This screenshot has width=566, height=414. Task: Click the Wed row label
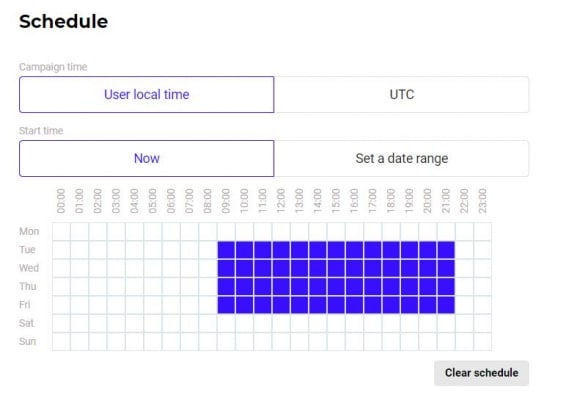(x=29, y=268)
